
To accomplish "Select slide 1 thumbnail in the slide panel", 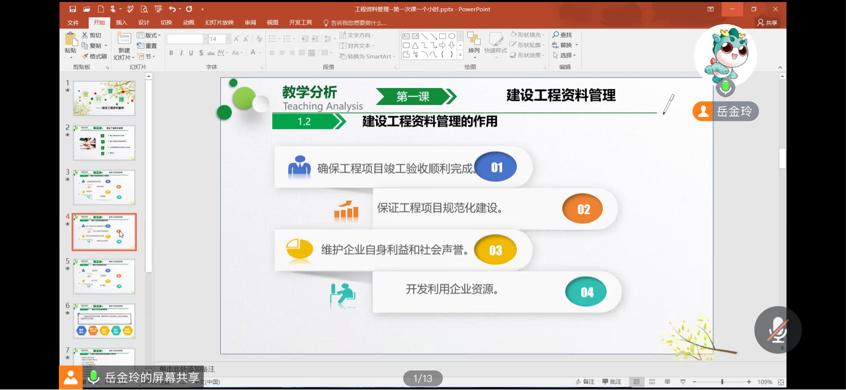I will pos(104,98).
